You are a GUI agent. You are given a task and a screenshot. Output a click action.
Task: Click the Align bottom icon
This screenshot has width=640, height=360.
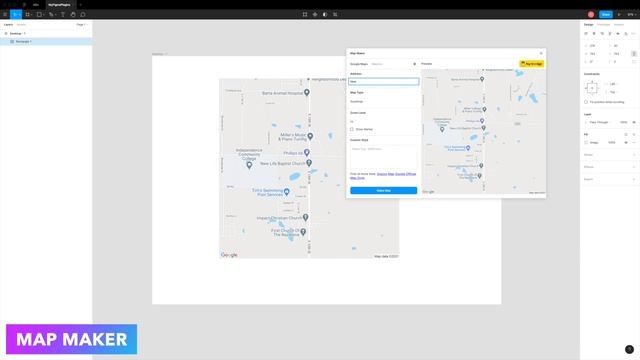(626, 33)
